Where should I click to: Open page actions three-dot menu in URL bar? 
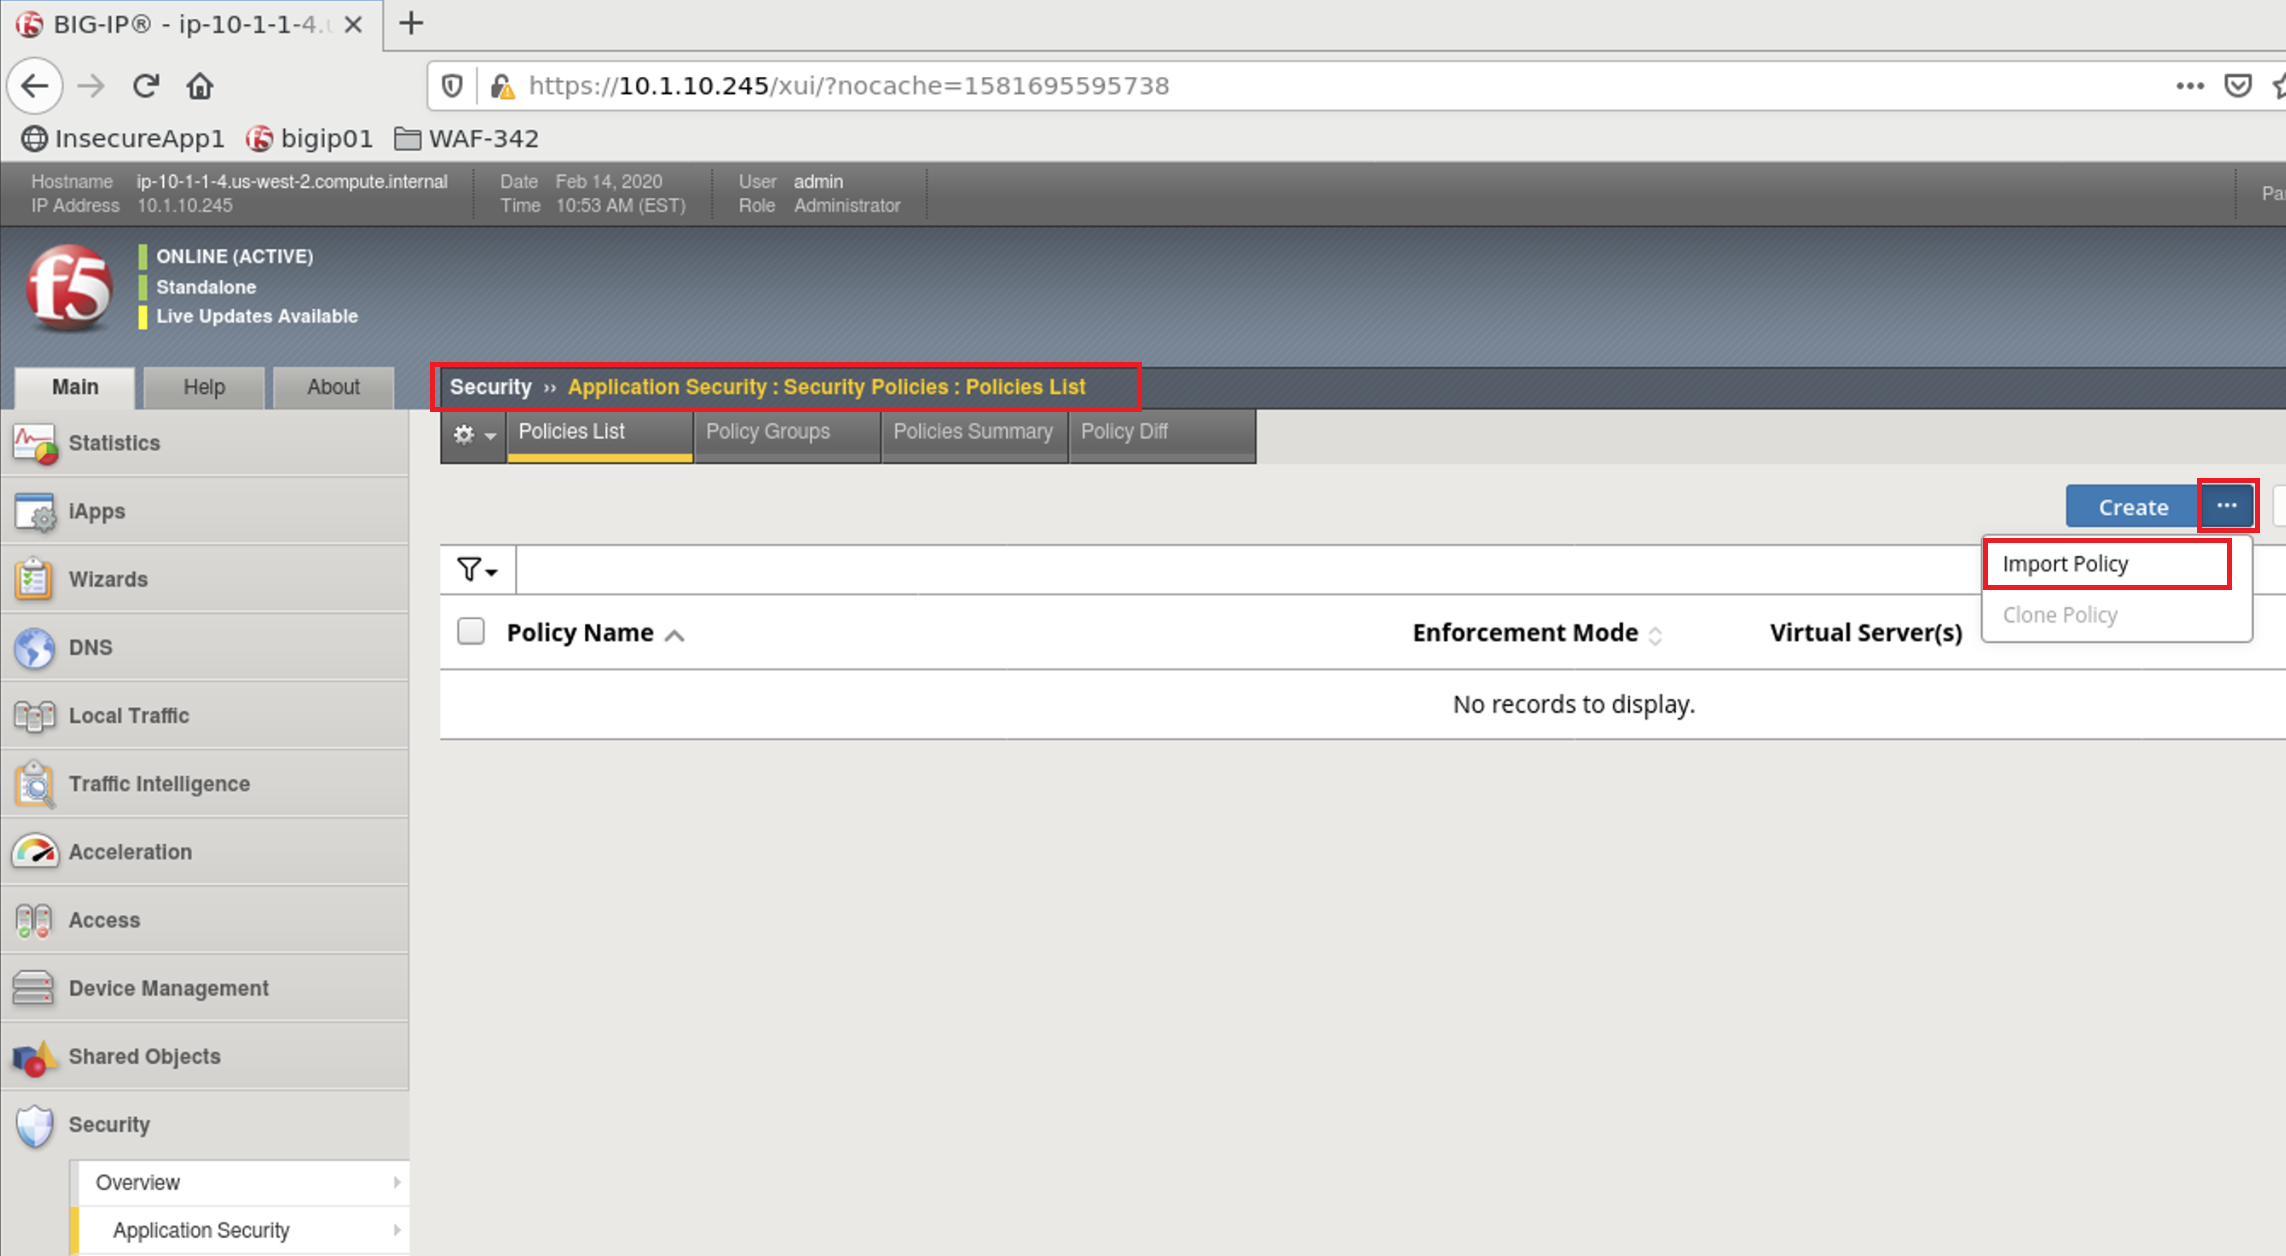[x=2190, y=86]
